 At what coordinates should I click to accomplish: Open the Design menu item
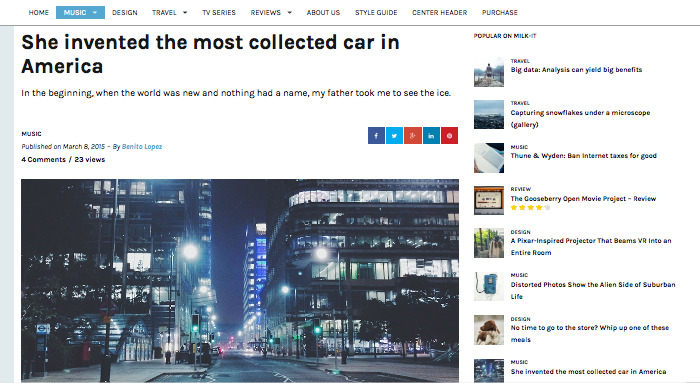click(125, 12)
